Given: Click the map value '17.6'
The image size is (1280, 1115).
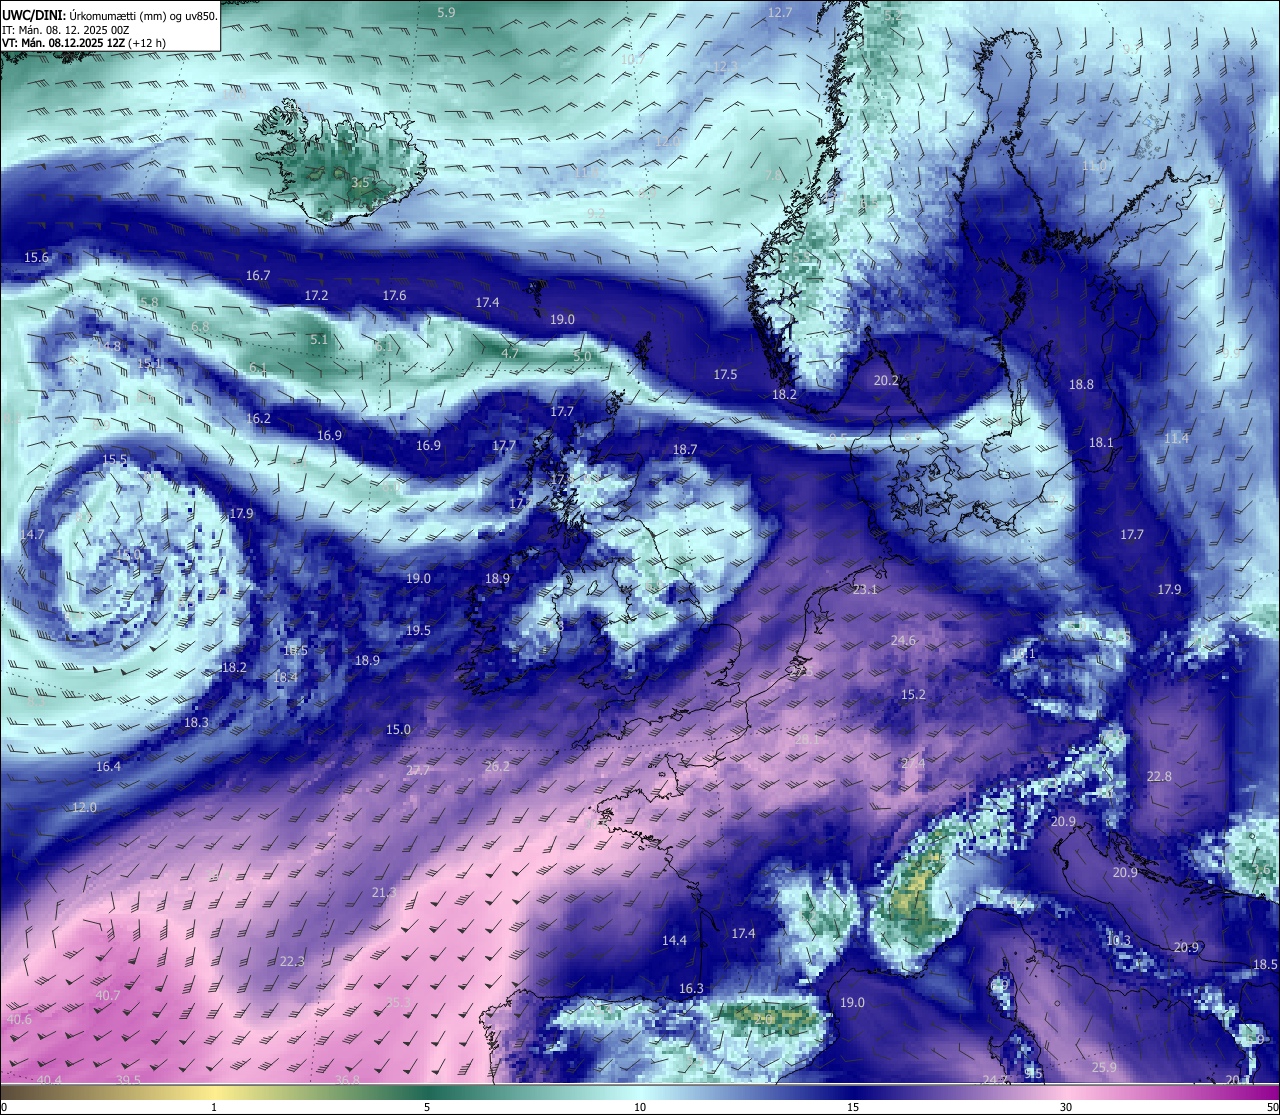Looking at the screenshot, I should pos(394,296).
